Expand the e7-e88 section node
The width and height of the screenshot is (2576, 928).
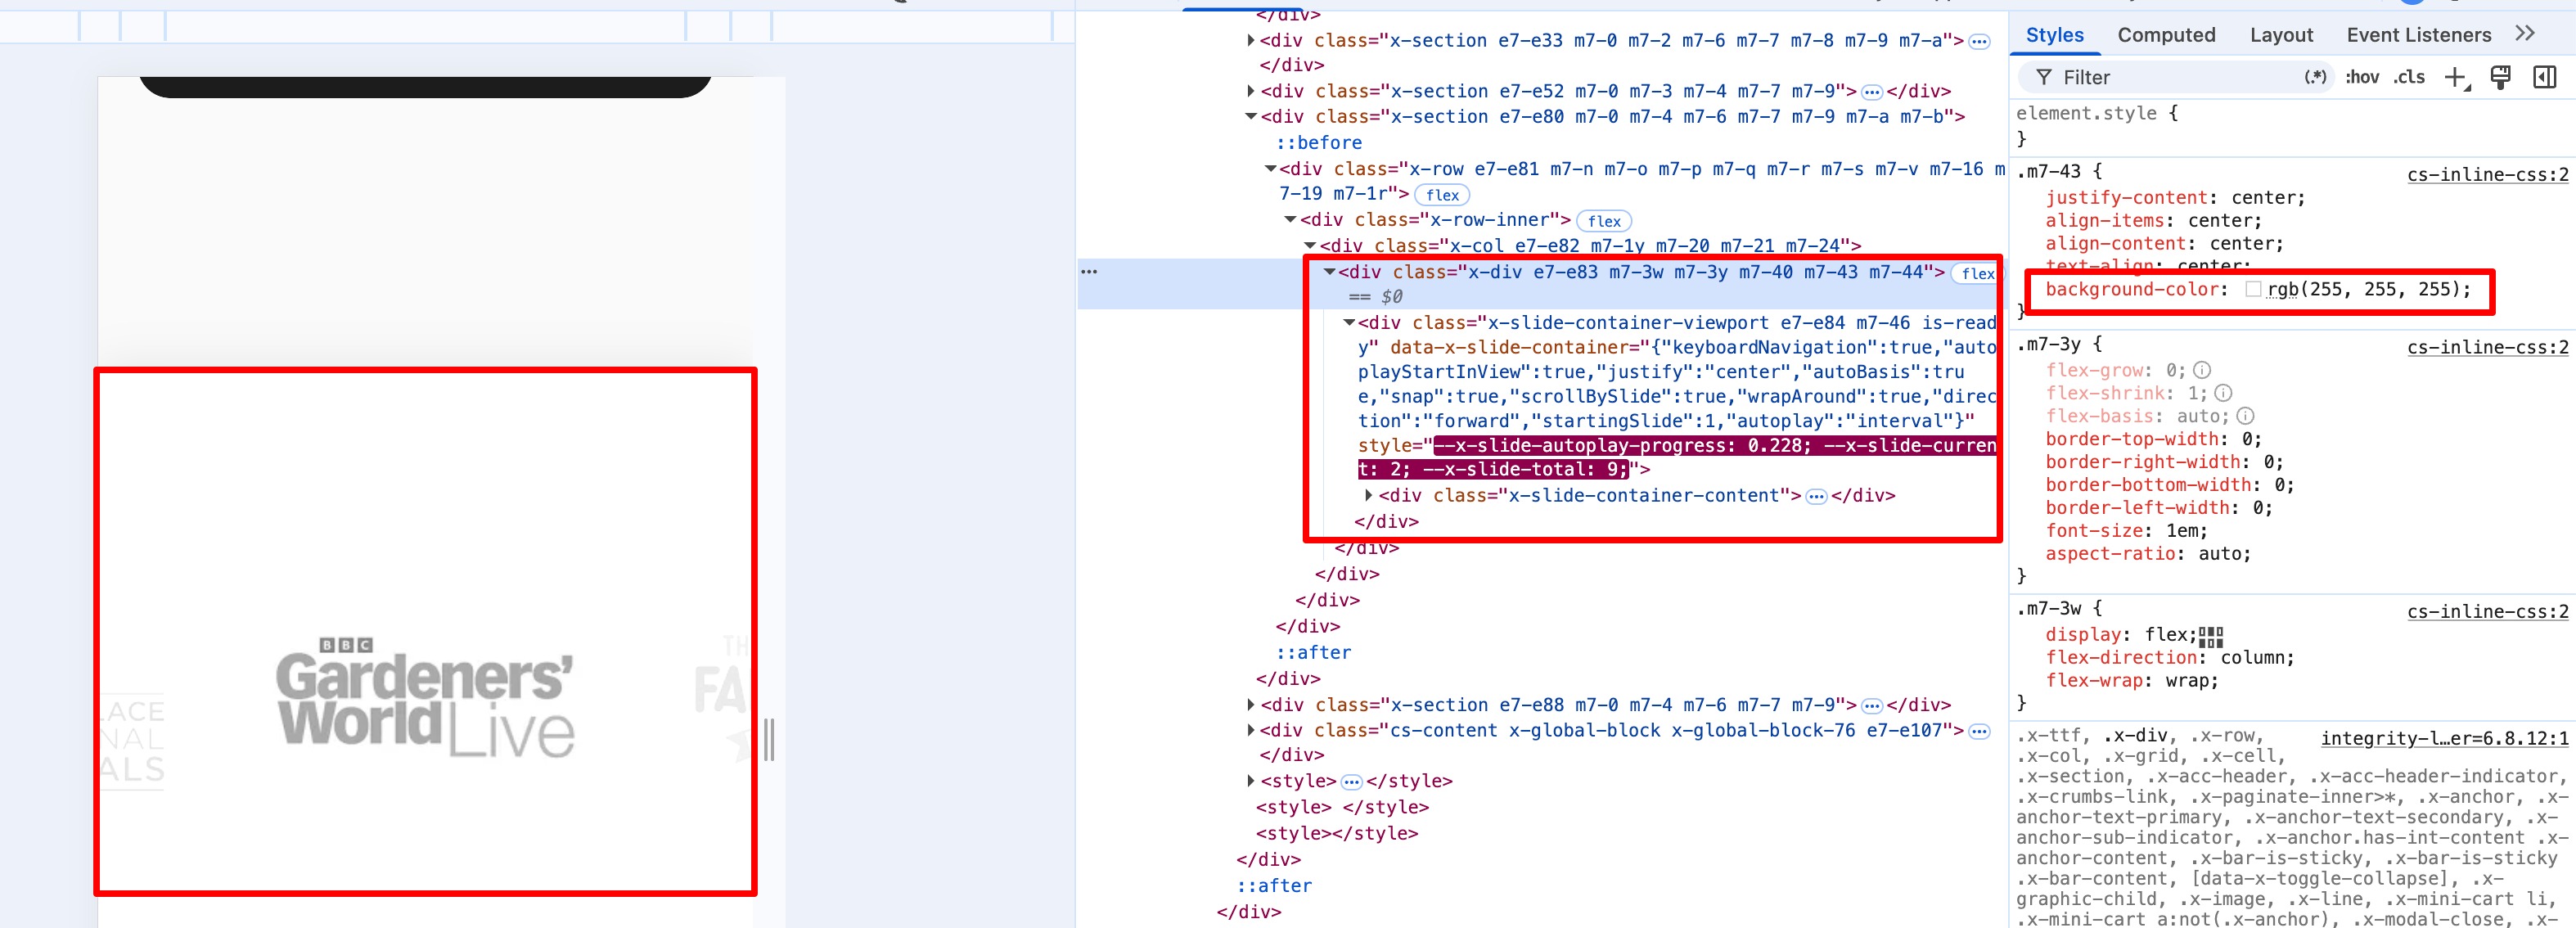(x=1250, y=704)
